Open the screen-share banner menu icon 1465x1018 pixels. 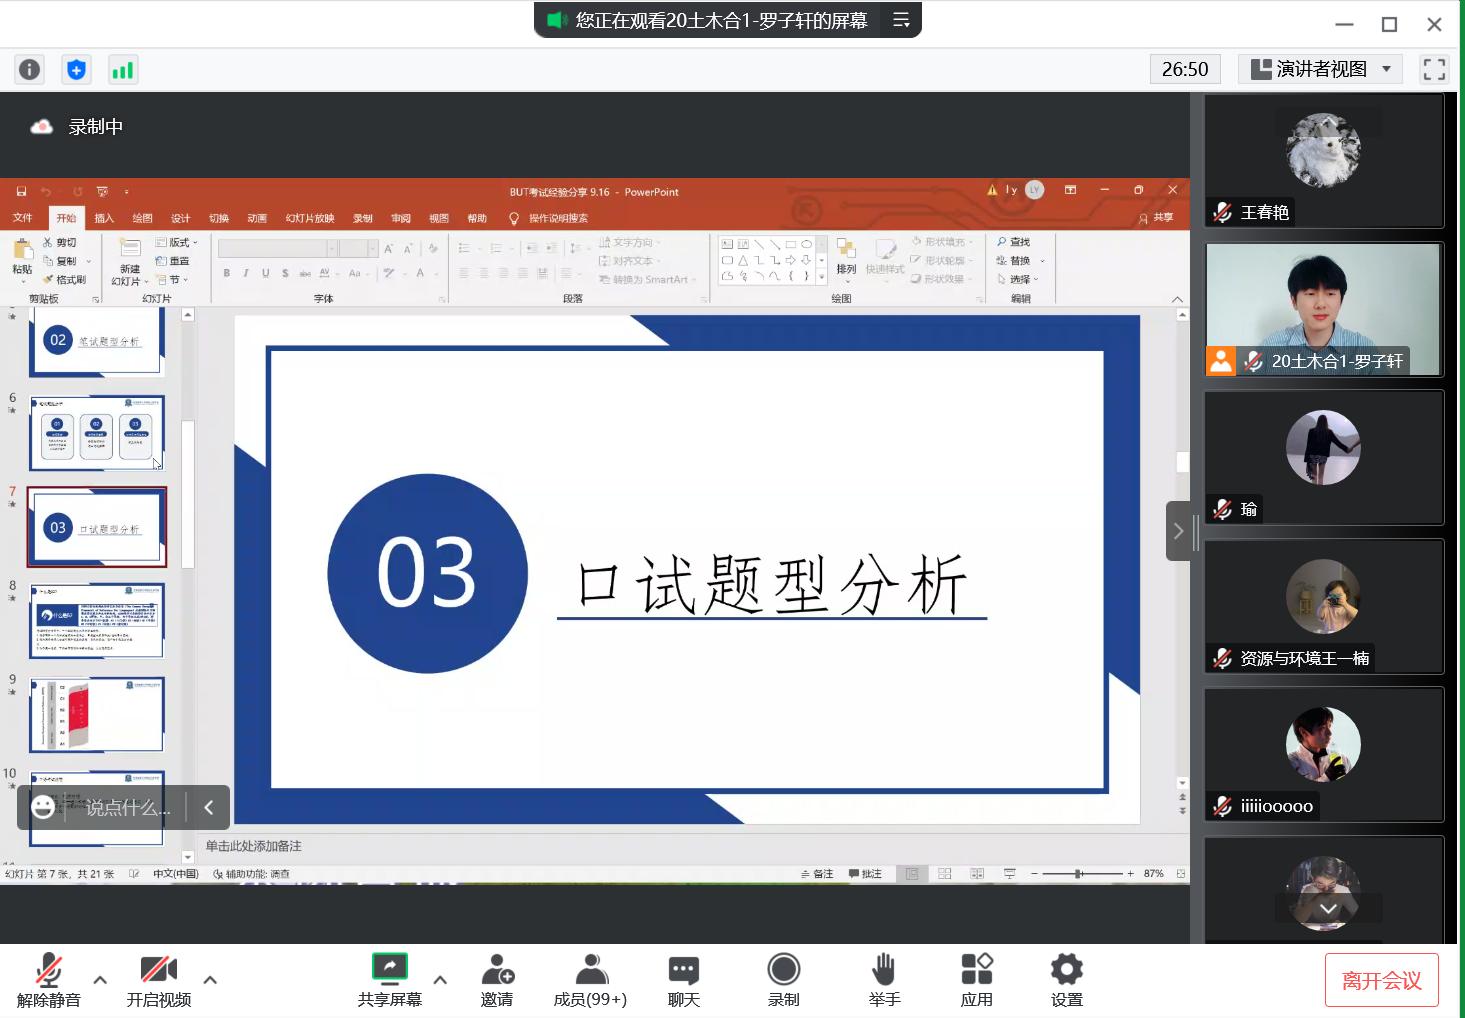coord(901,20)
